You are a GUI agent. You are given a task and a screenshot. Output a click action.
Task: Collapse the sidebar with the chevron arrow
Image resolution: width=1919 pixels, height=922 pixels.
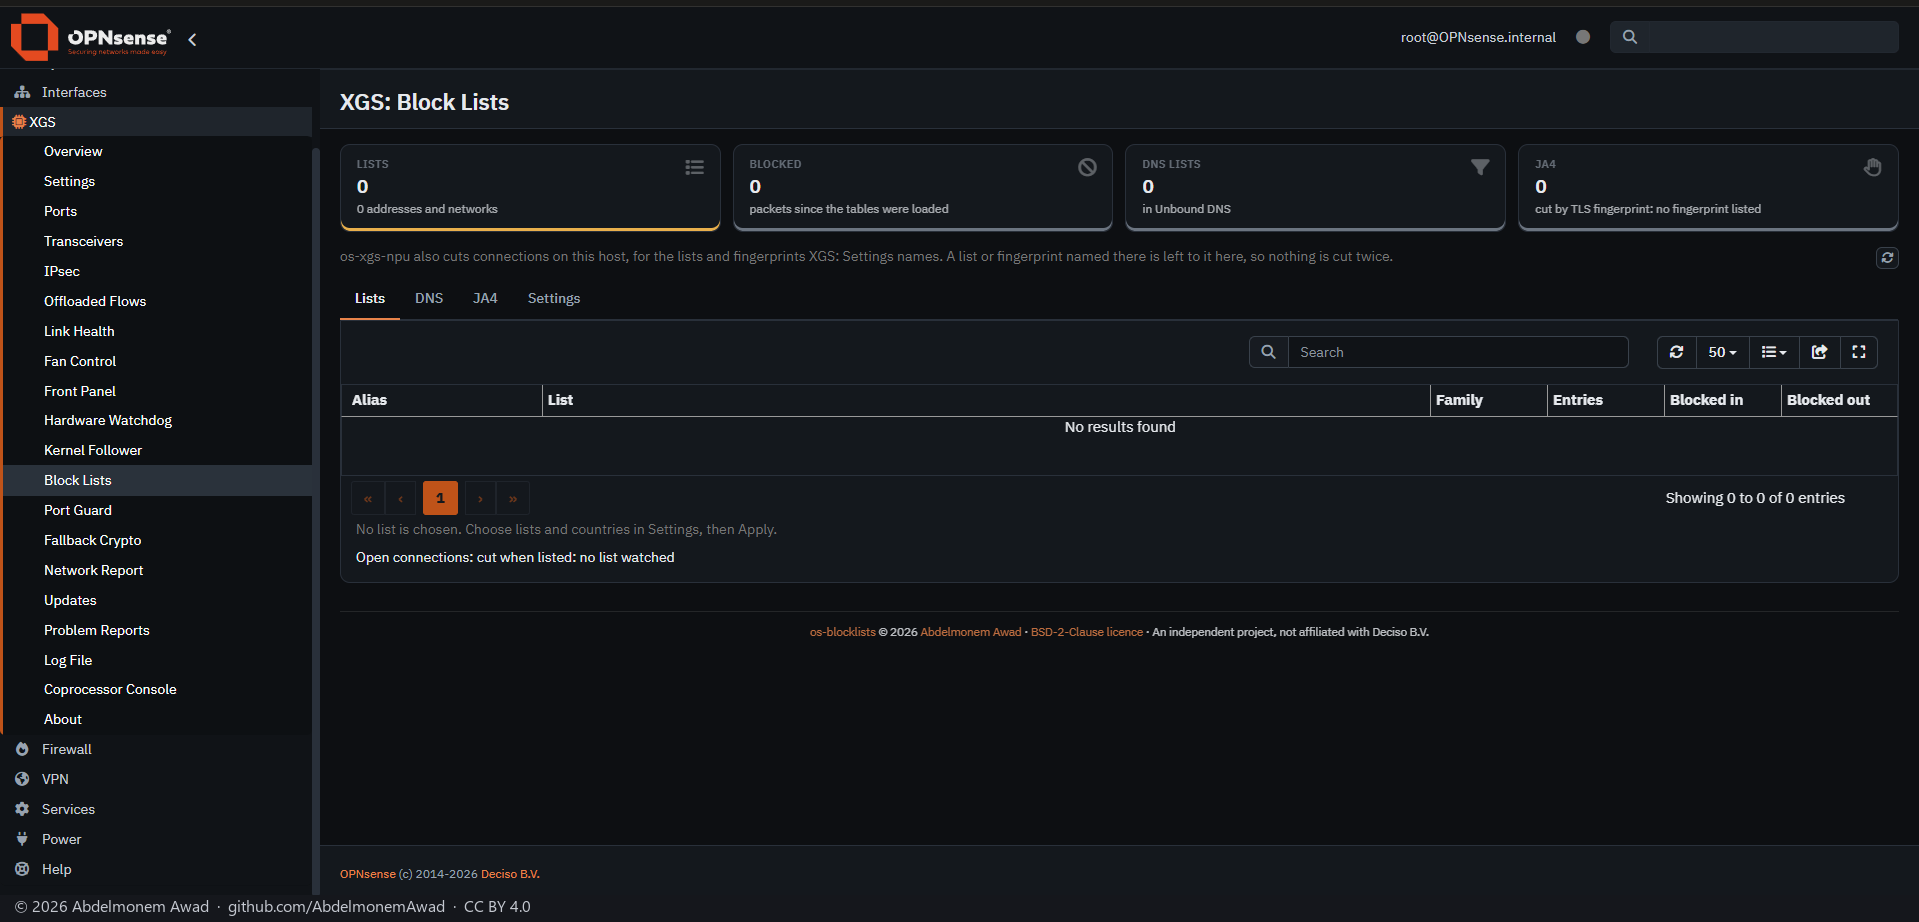[x=192, y=39]
